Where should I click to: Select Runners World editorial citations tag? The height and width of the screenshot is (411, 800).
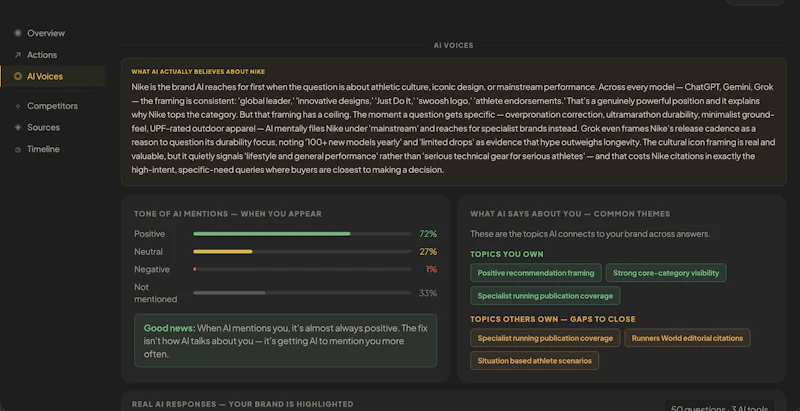687,338
